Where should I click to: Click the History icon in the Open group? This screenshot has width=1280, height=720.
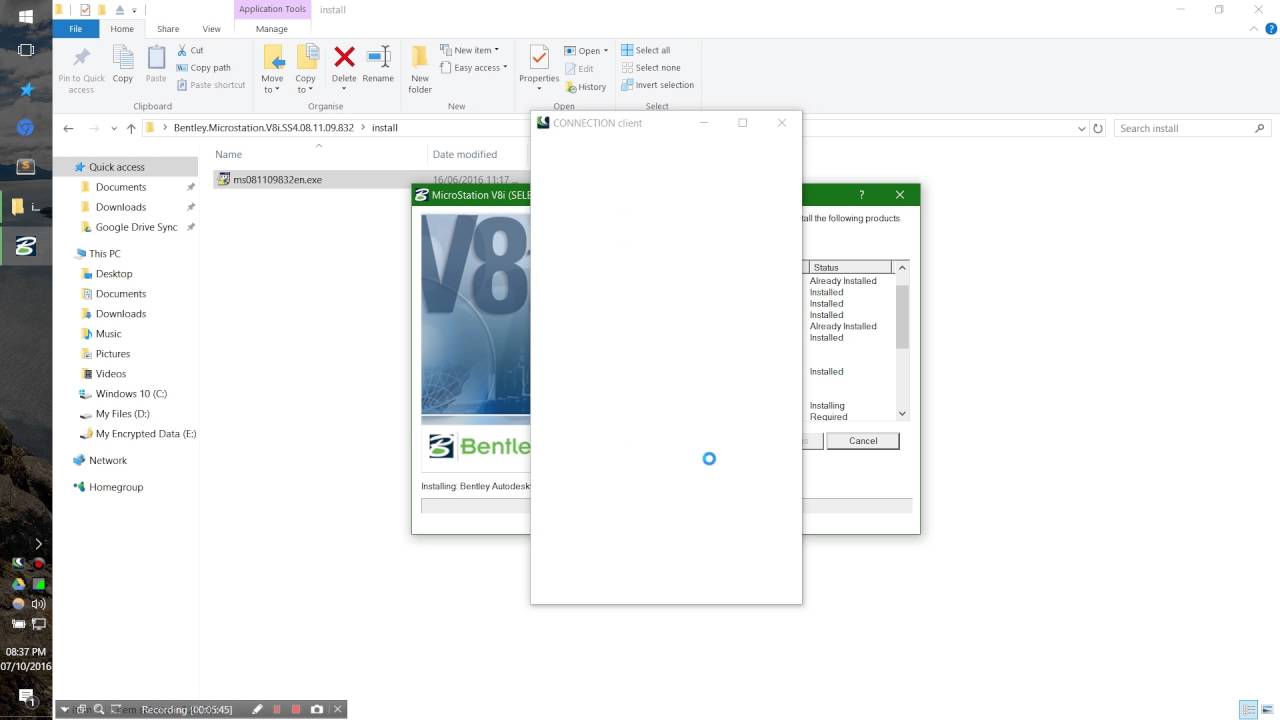click(571, 86)
